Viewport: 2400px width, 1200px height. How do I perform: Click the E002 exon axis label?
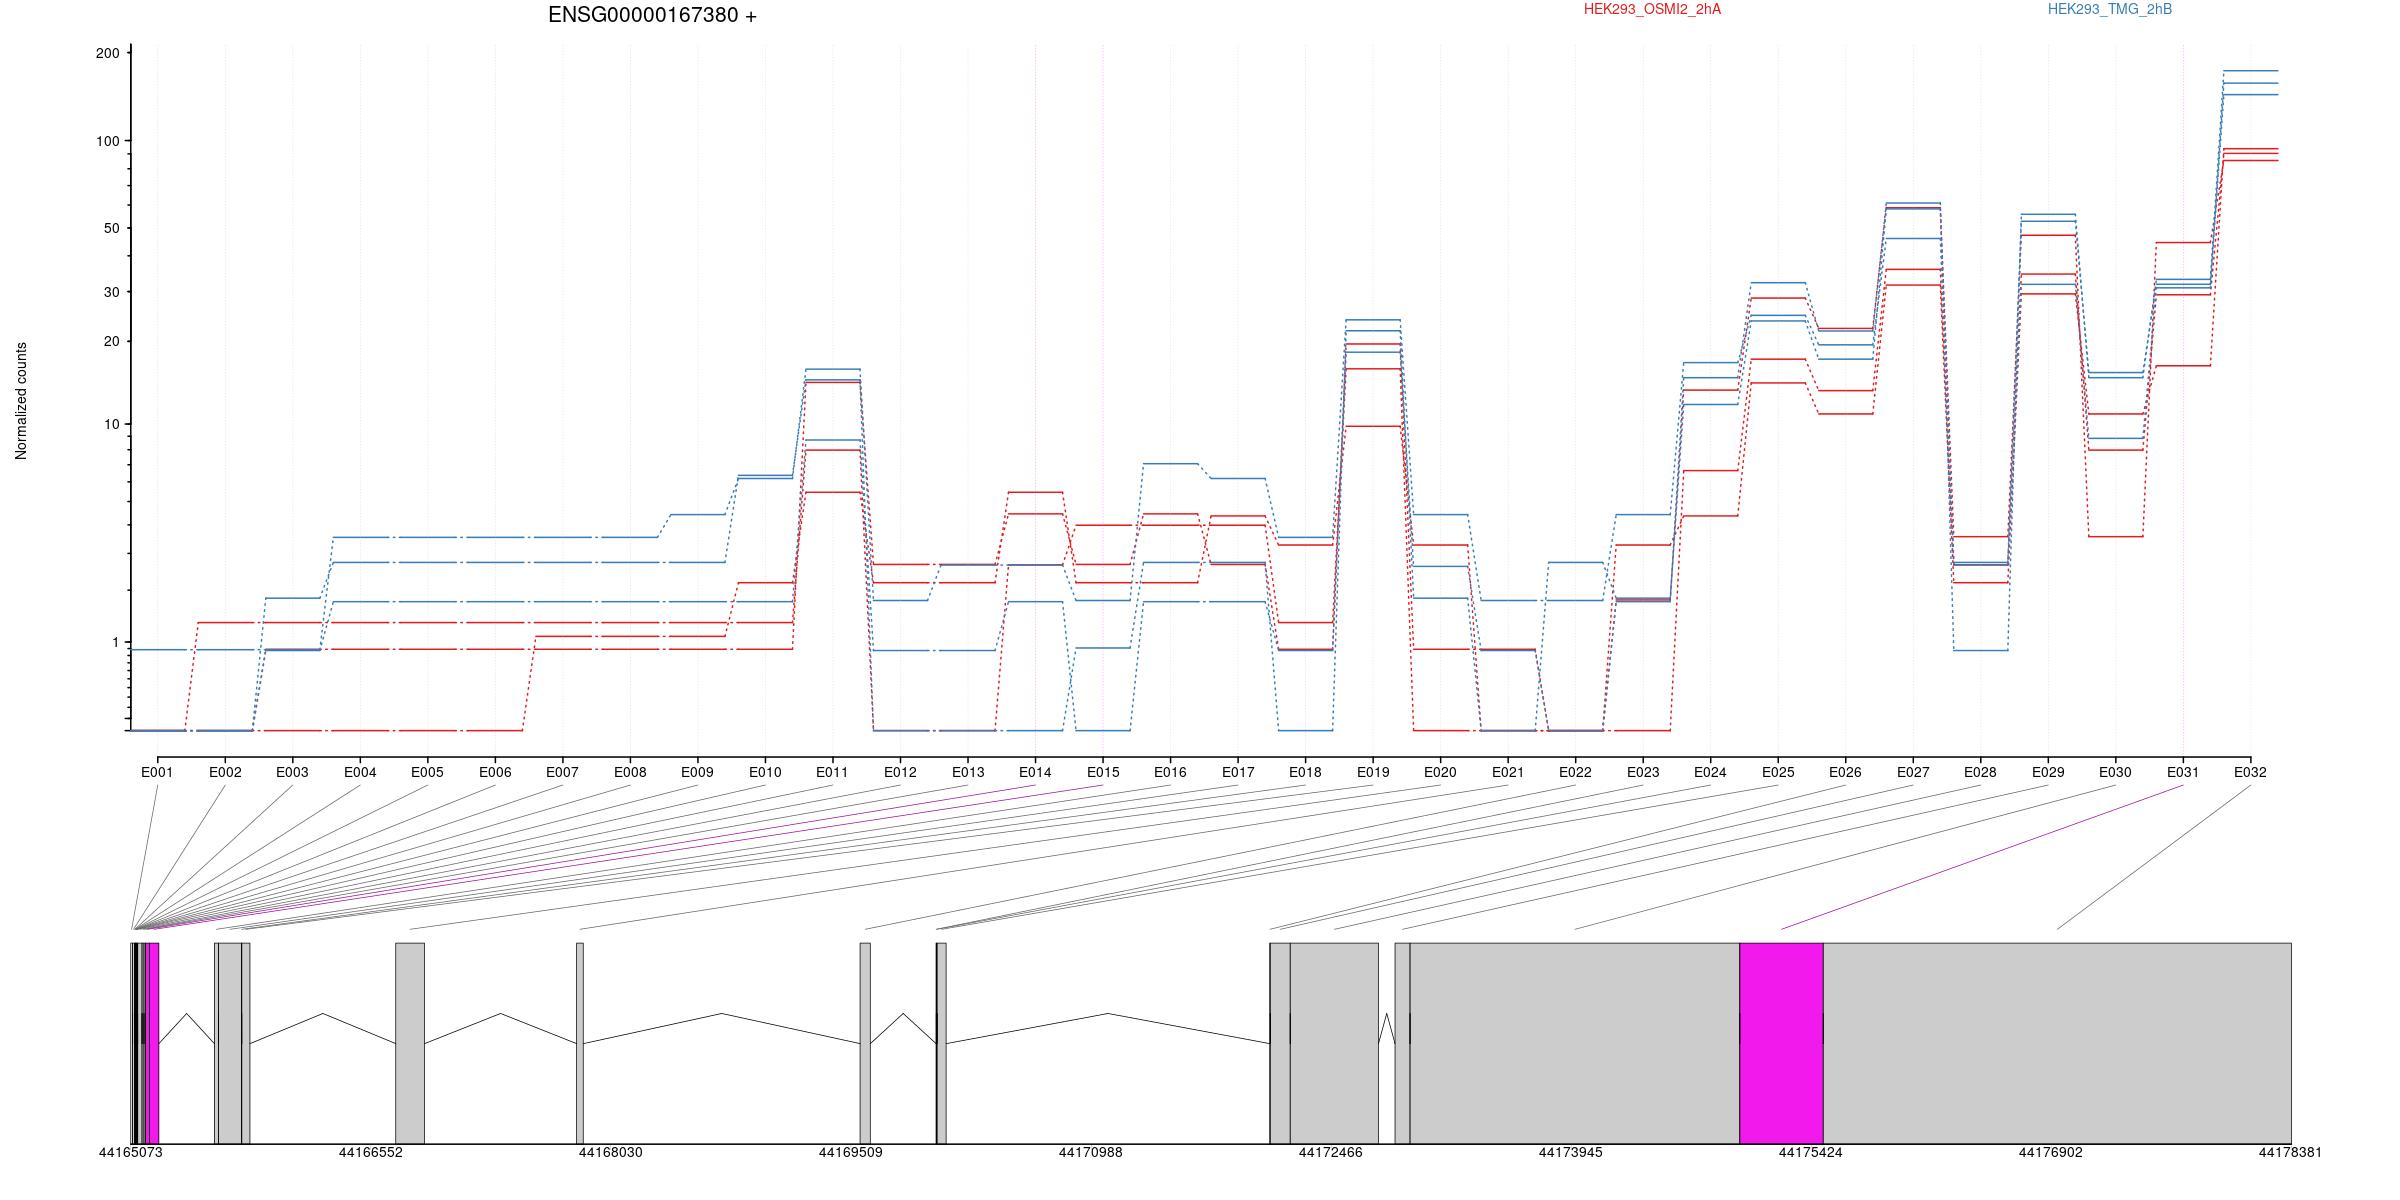225,772
